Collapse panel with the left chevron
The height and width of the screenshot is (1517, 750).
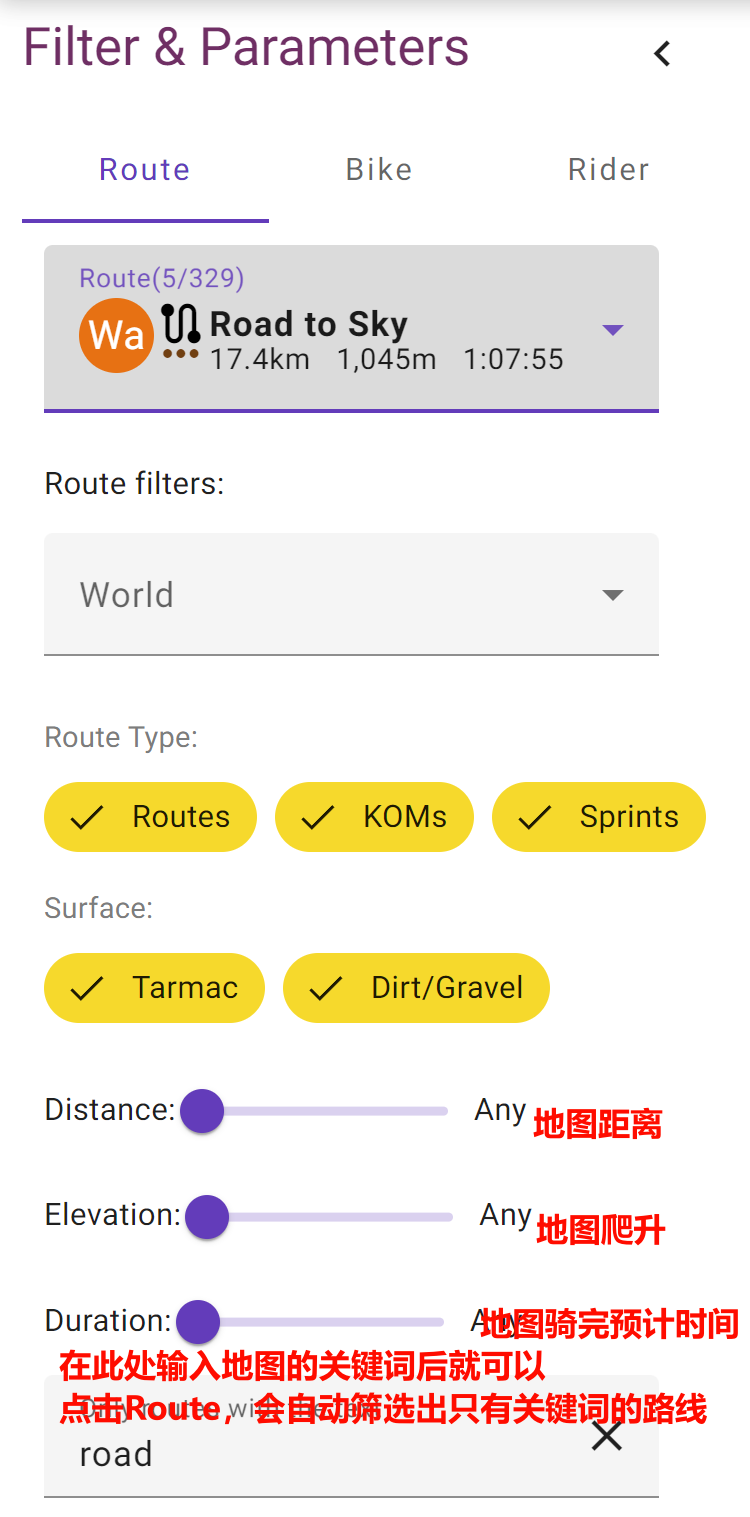[x=661, y=54]
